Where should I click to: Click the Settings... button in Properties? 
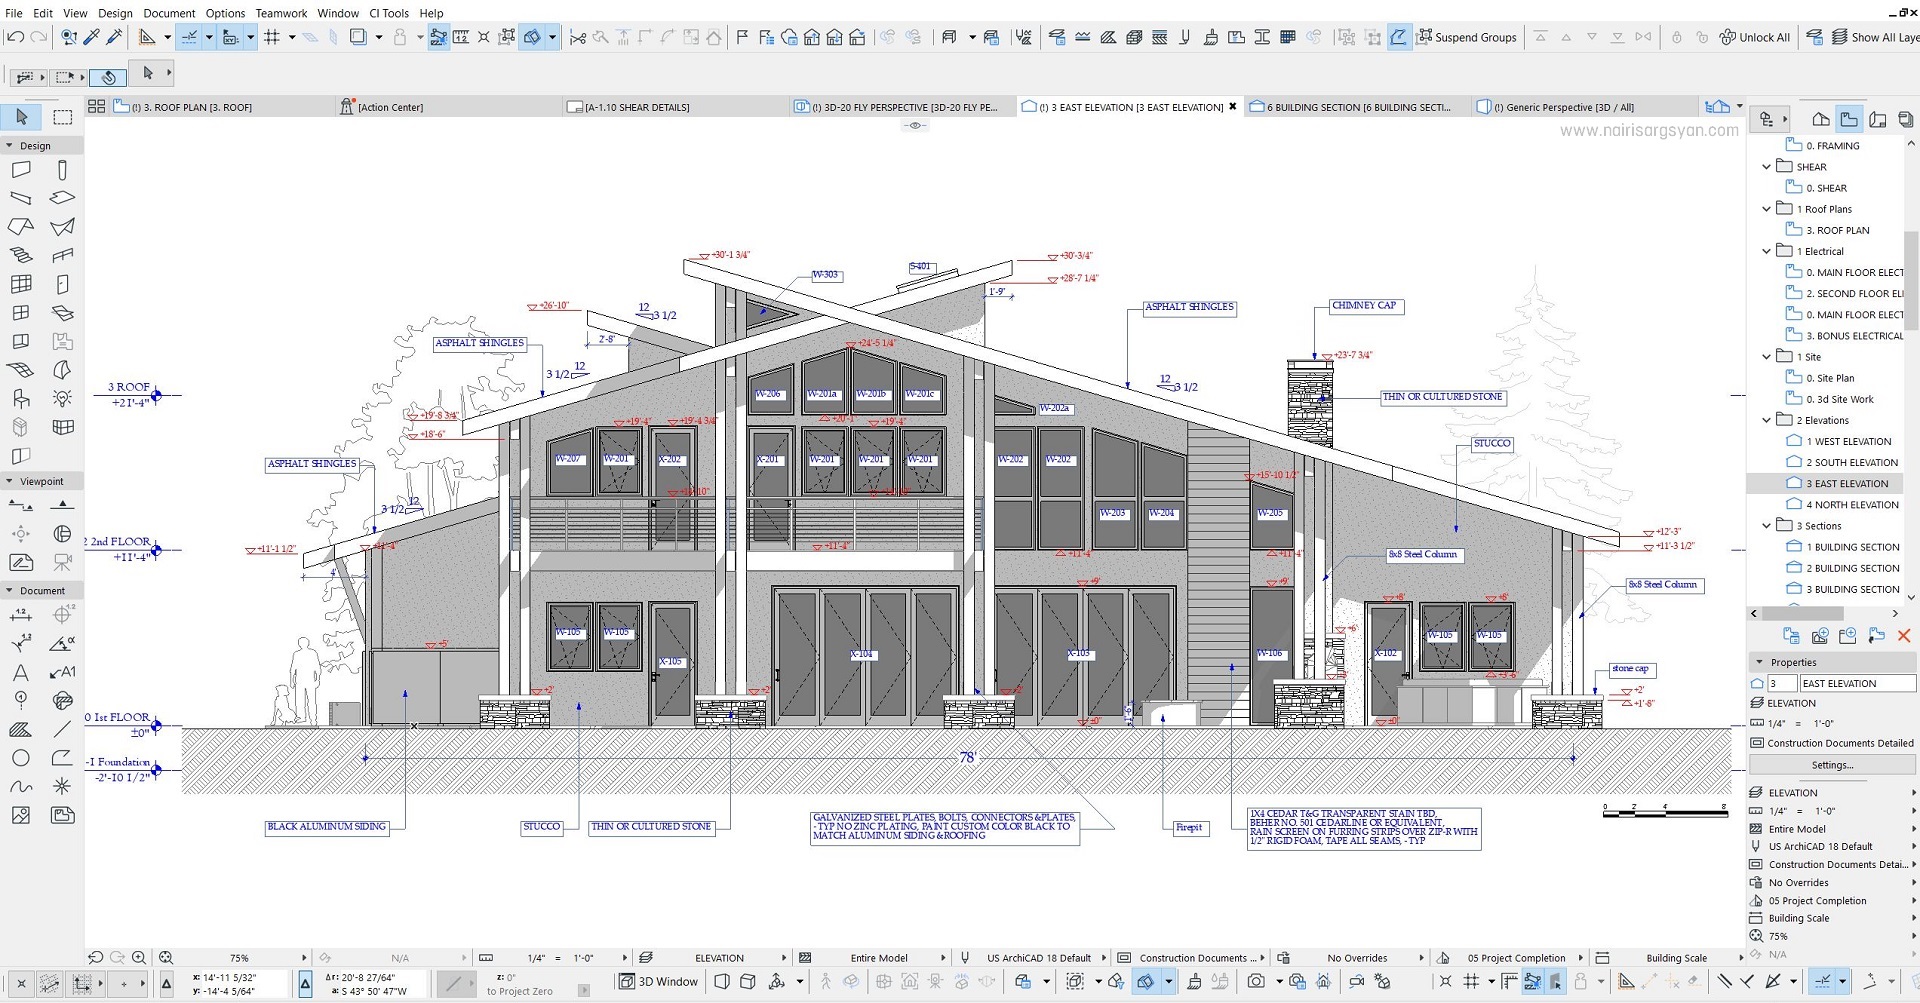coord(1831,765)
